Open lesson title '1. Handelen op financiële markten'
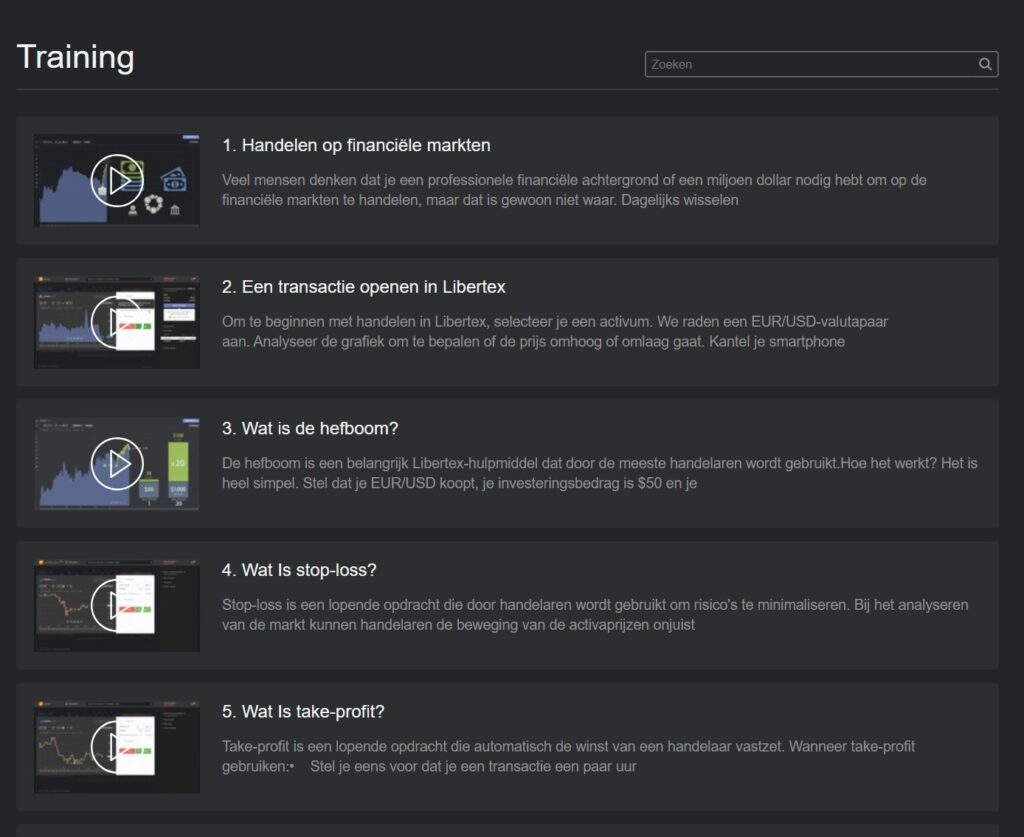1024x837 pixels. coord(356,146)
